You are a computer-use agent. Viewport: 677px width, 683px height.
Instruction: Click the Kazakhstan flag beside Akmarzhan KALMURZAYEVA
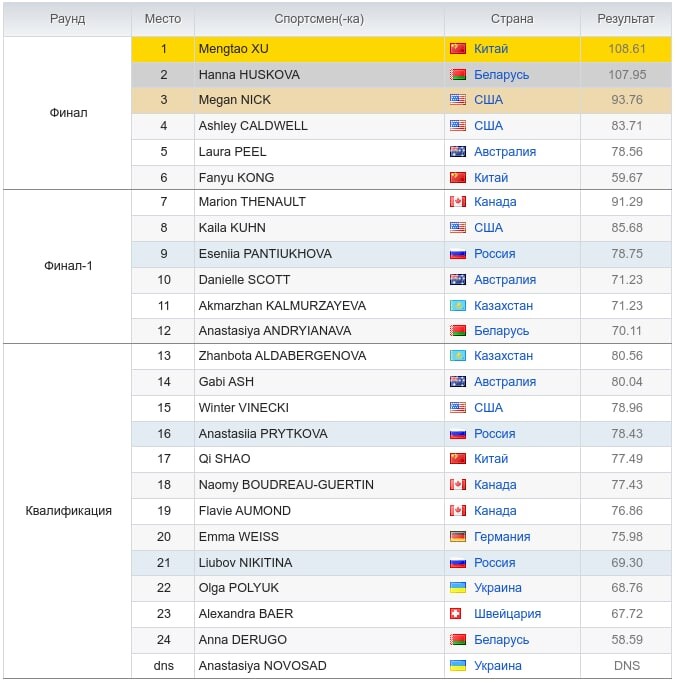click(458, 305)
